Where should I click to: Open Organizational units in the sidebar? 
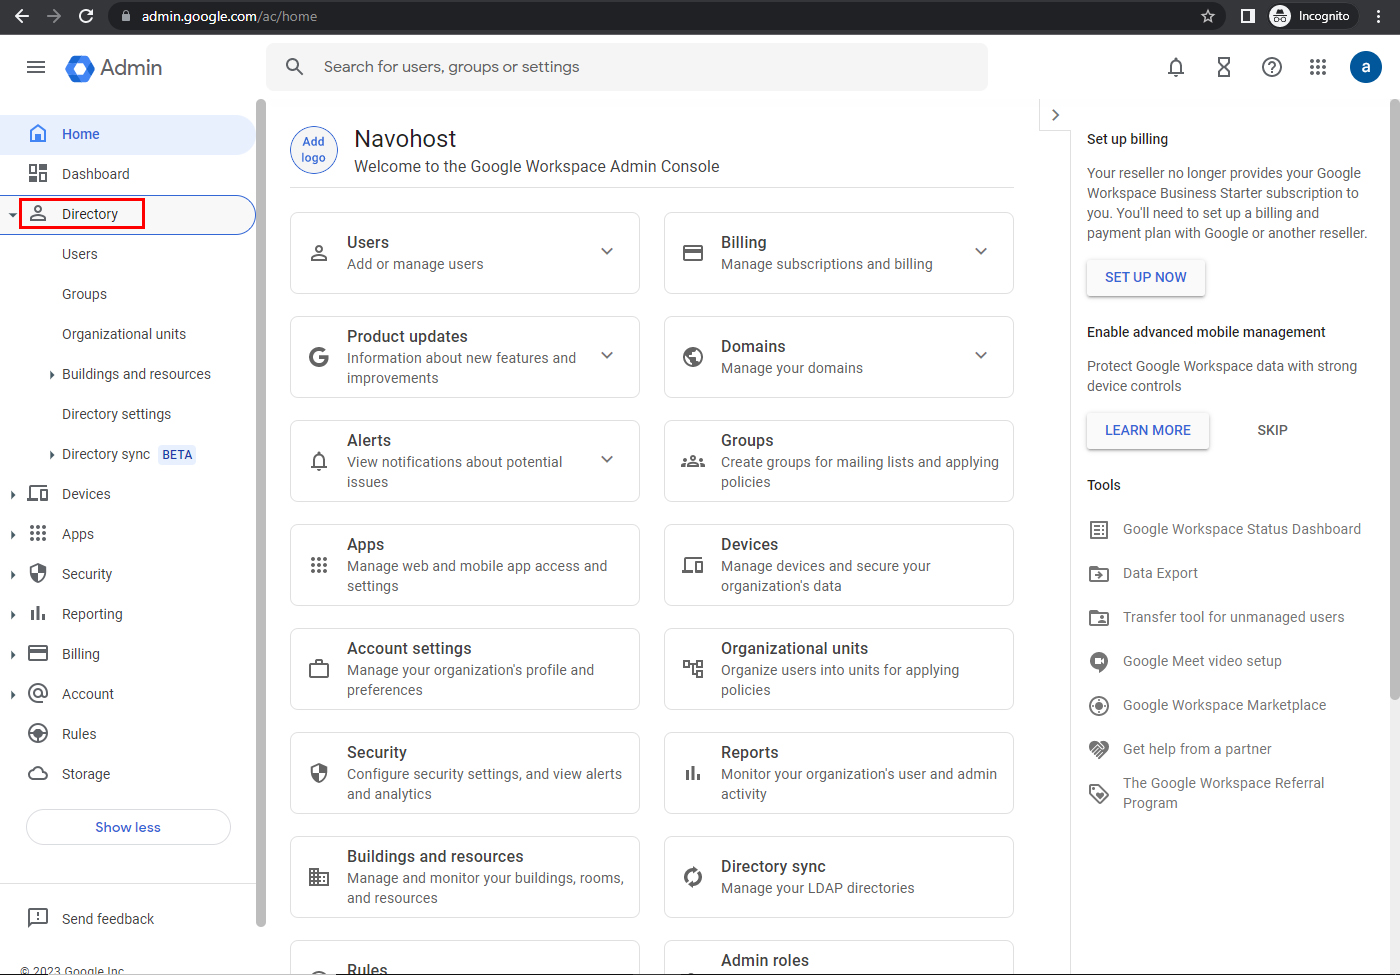[124, 334]
